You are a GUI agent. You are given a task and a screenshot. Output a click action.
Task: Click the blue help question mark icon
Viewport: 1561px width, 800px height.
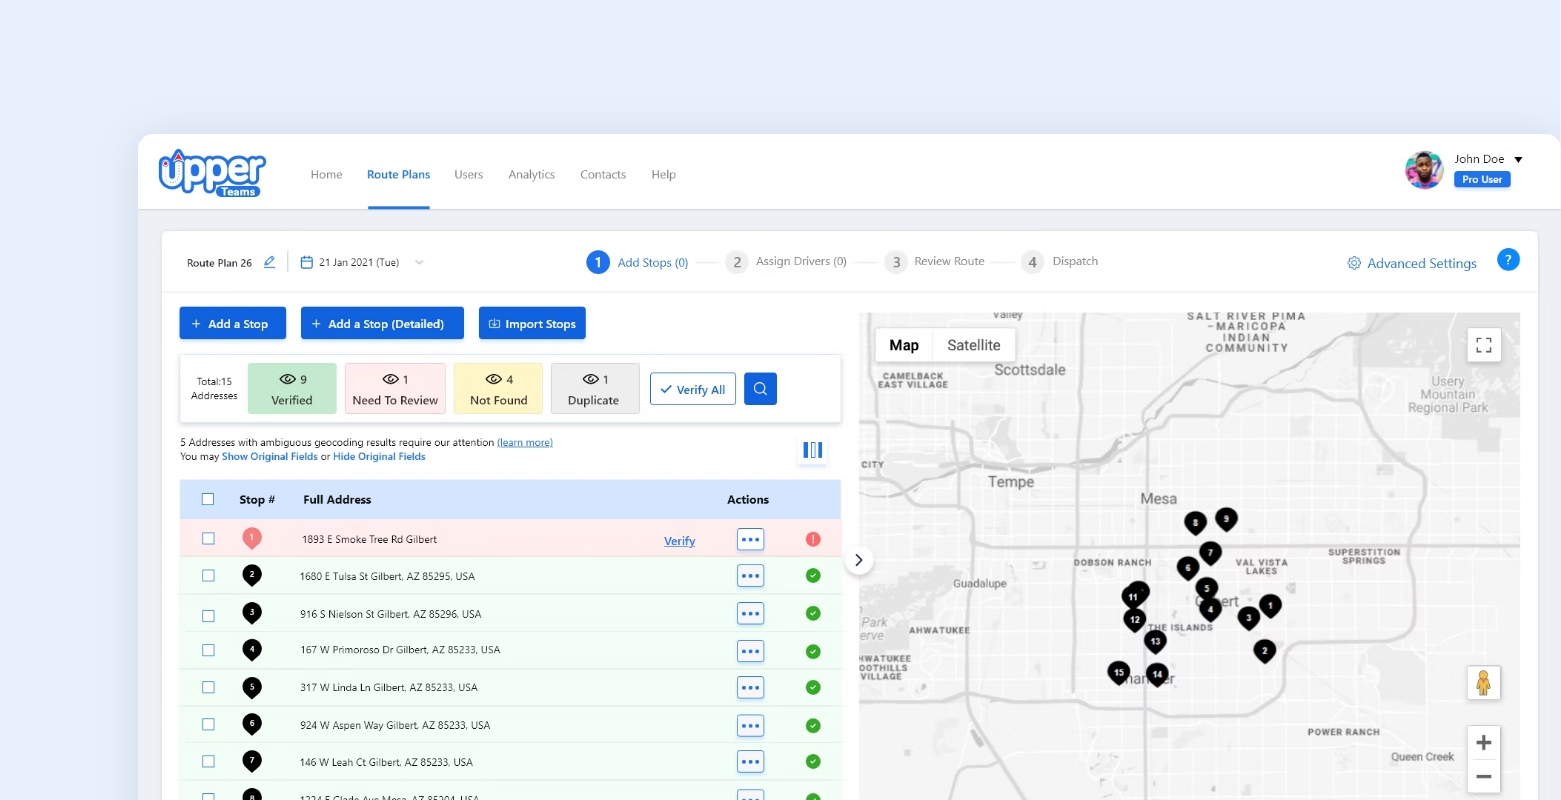pos(1508,259)
